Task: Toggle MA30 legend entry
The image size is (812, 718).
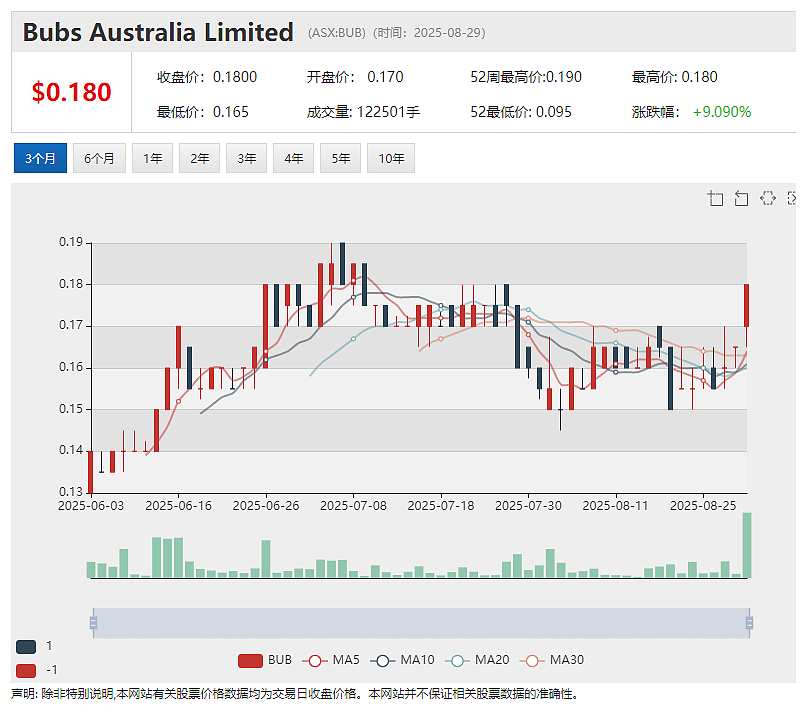Action: point(552,660)
